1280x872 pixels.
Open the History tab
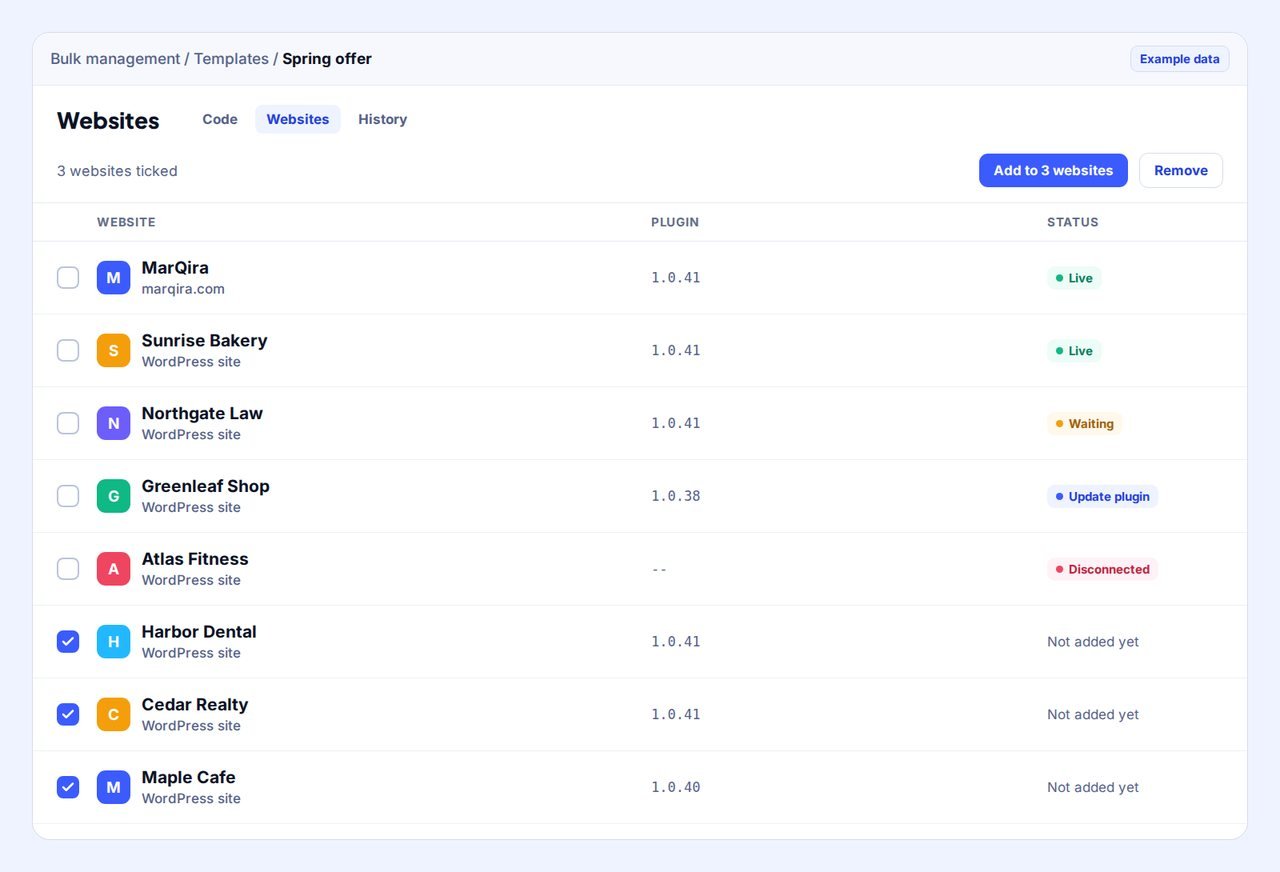(x=382, y=119)
